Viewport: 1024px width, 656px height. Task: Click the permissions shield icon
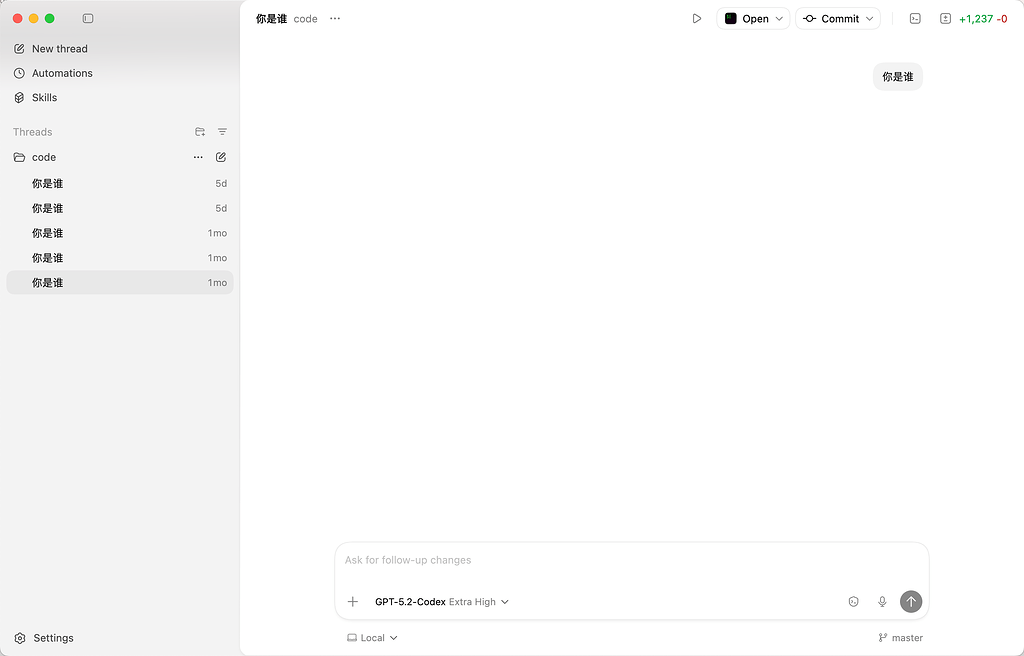pos(853,602)
